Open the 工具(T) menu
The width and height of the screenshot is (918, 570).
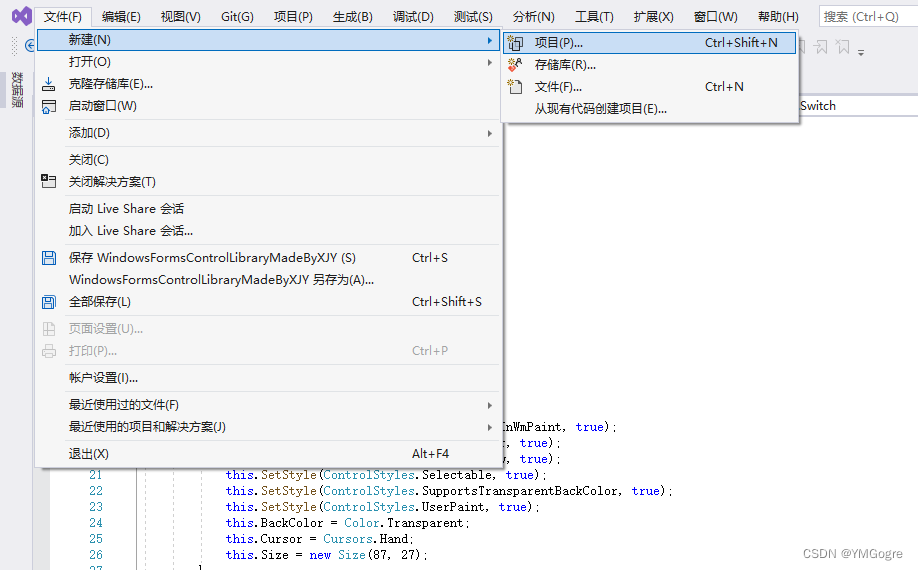(594, 17)
